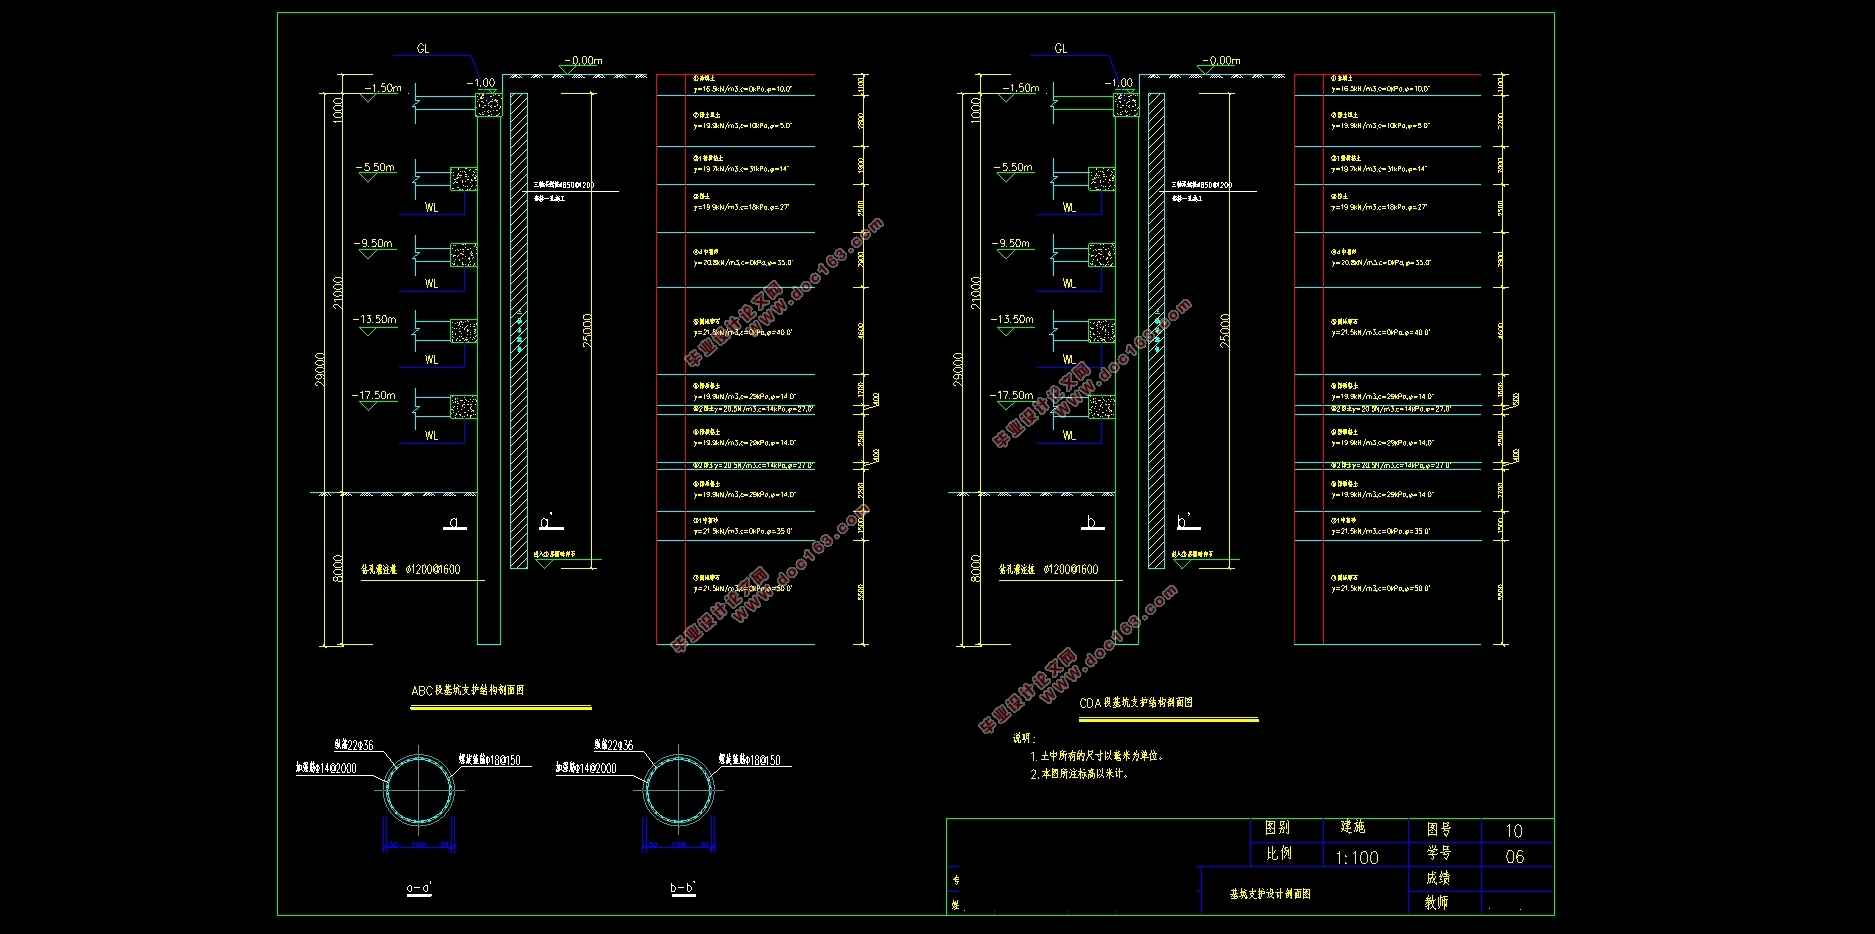This screenshot has height=934, width=1875.
Task: Click '-0.00m' elevation in CDA drawing
Action: pos(1221,61)
